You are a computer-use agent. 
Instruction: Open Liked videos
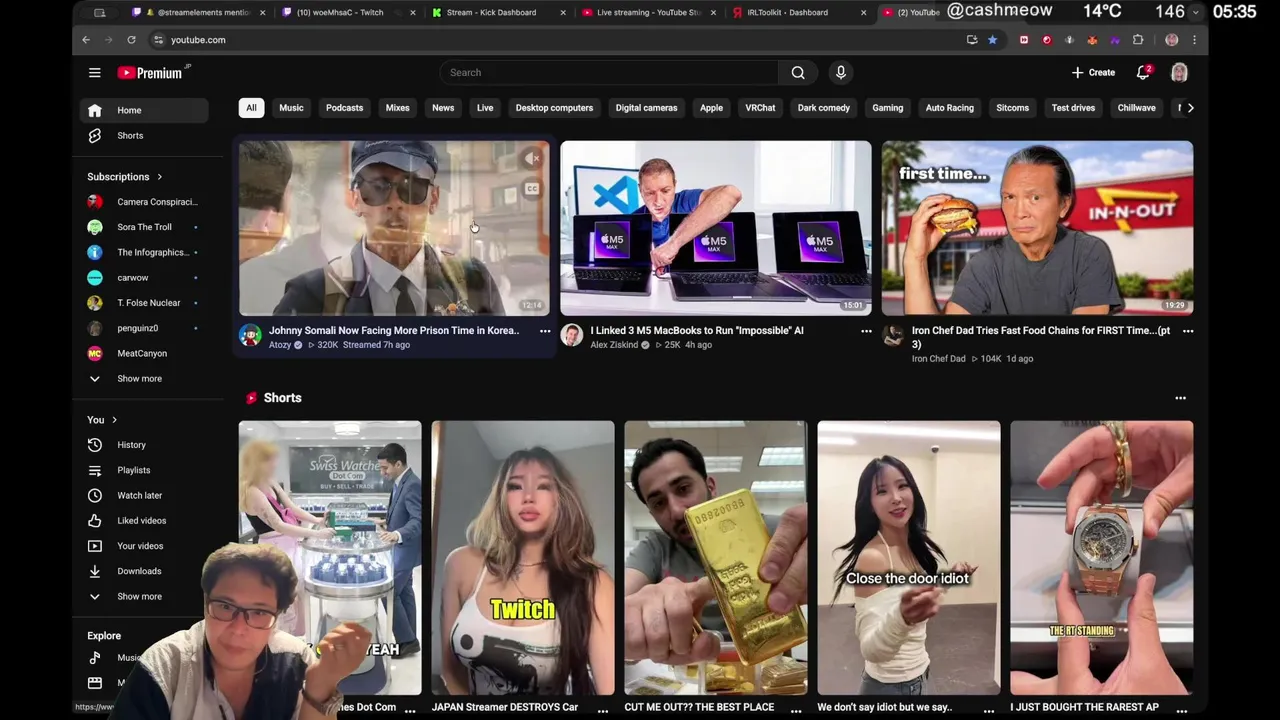tap(144, 520)
